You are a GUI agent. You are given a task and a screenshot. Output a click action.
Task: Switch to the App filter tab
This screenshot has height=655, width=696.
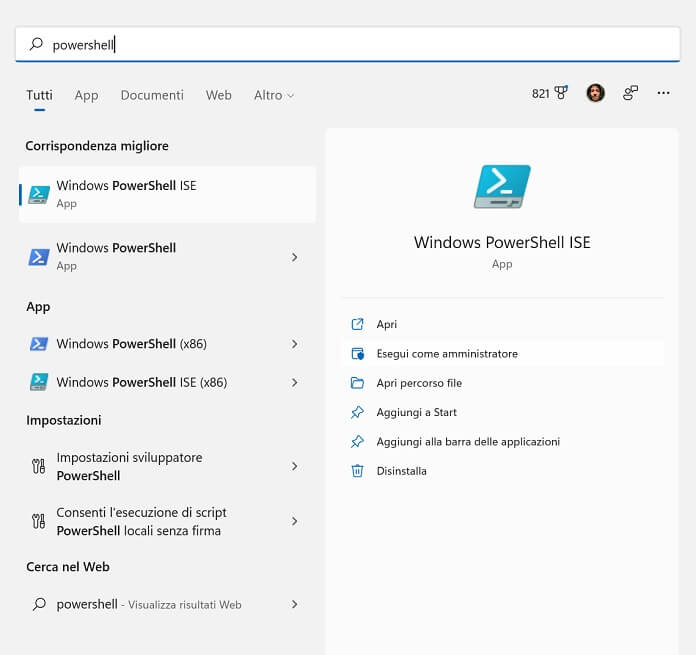pos(87,95)
